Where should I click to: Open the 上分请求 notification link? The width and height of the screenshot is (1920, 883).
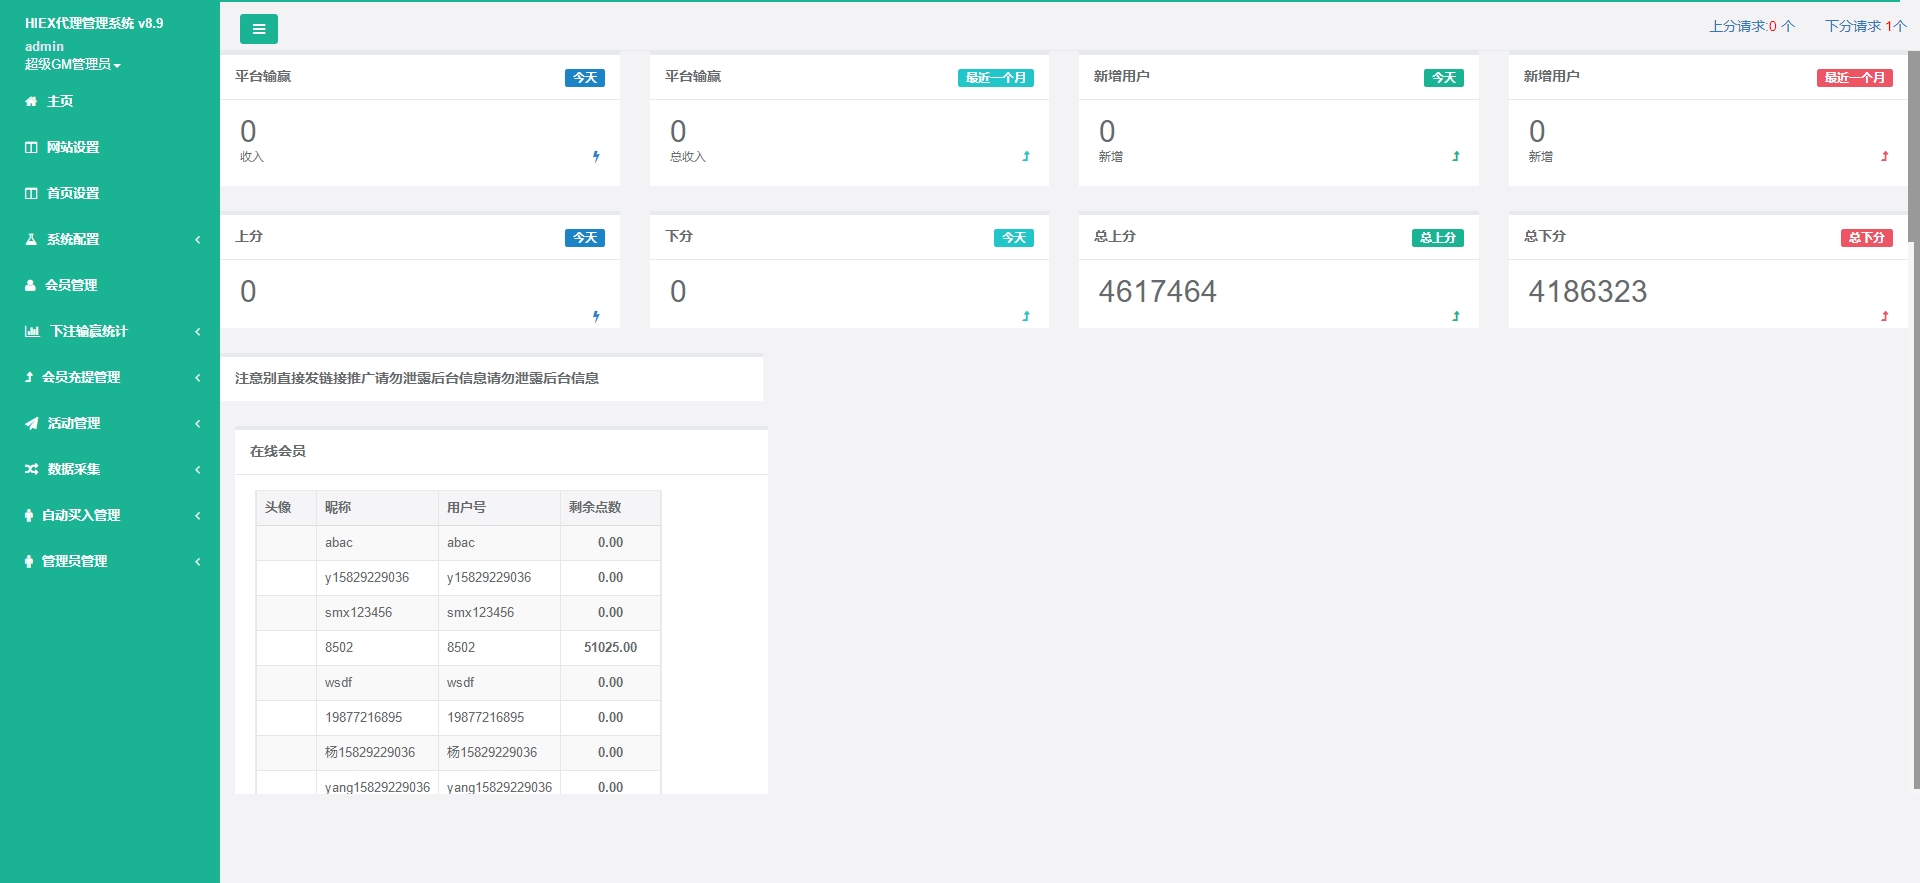point(1751,26)
